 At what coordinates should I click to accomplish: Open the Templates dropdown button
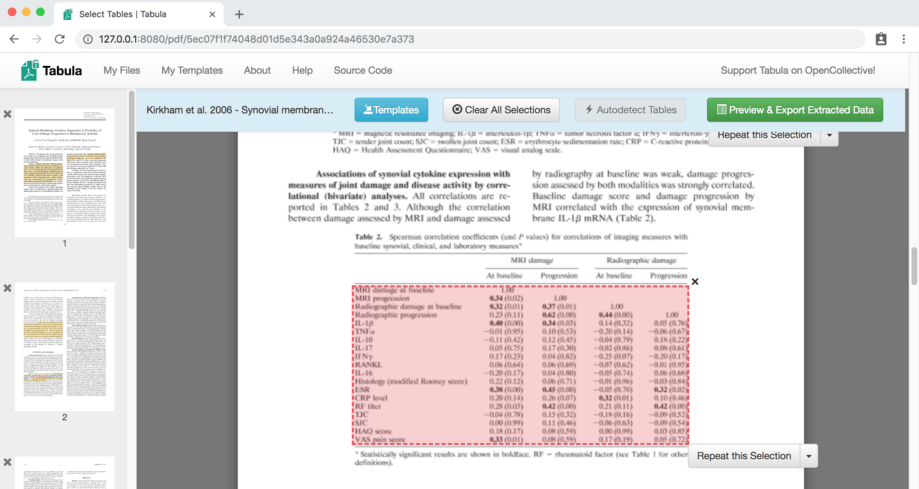coord(391,110)
